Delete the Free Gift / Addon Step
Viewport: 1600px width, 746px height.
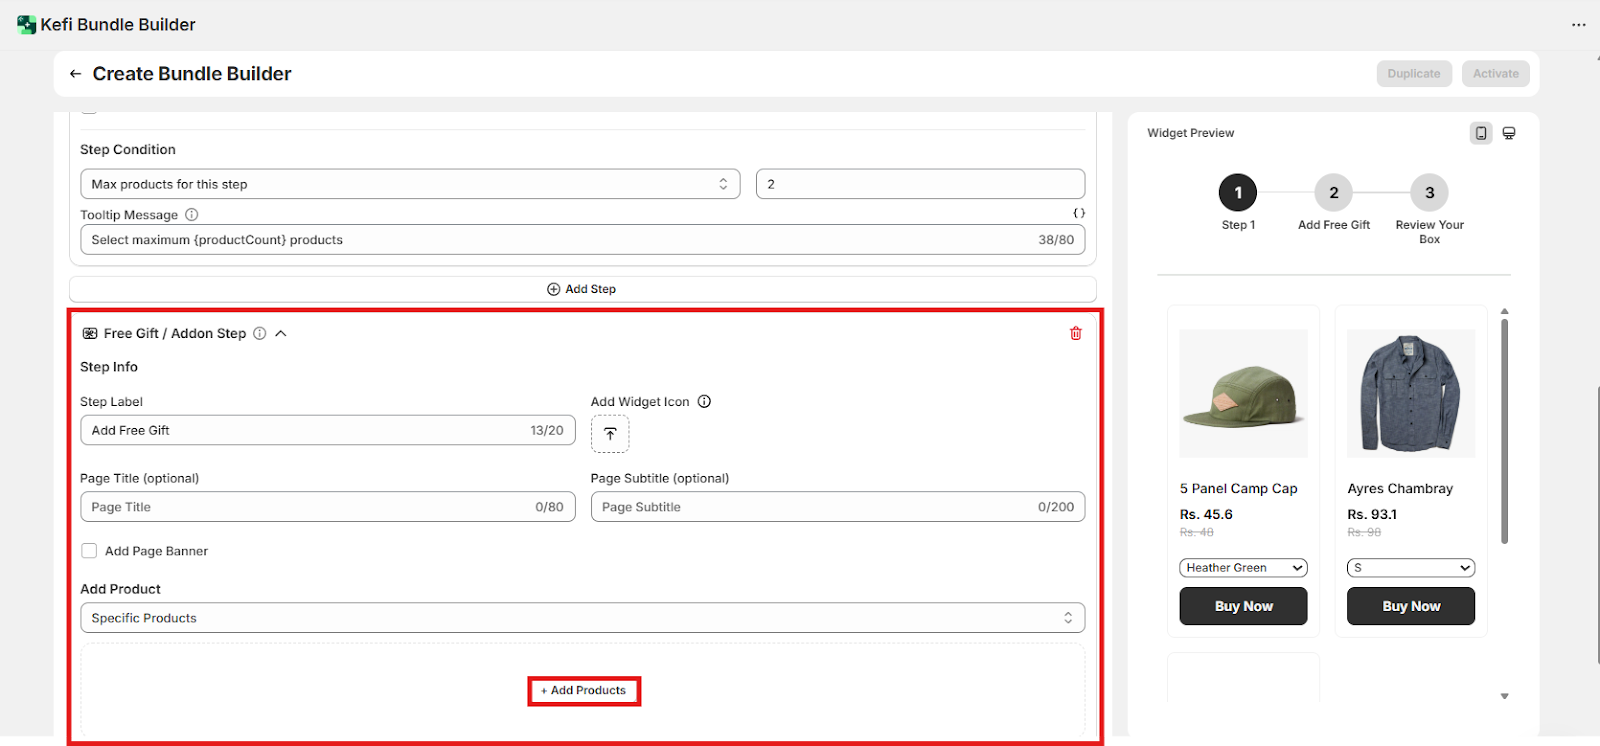(x=1076, y=333)
